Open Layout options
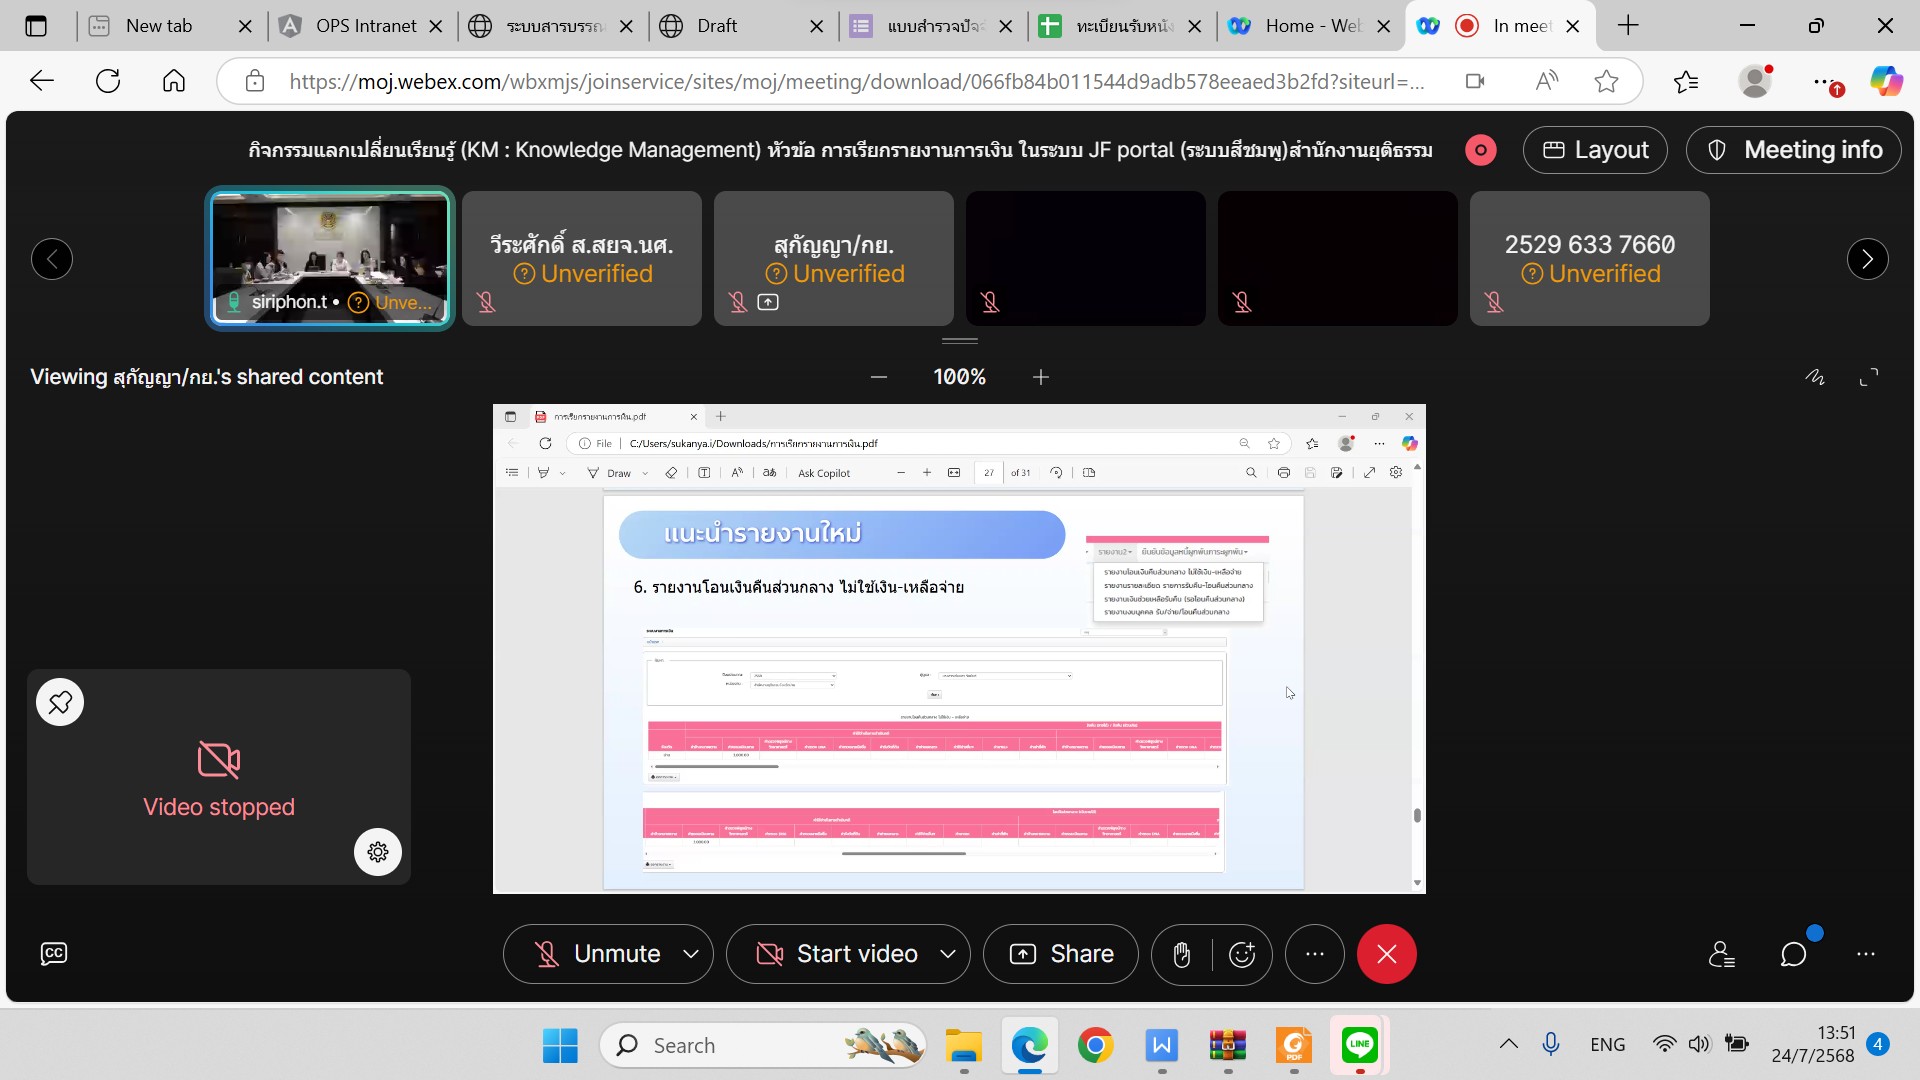Image resolution: width=1920 pixels, height=1080 pixels. (x=1595, y=150)
